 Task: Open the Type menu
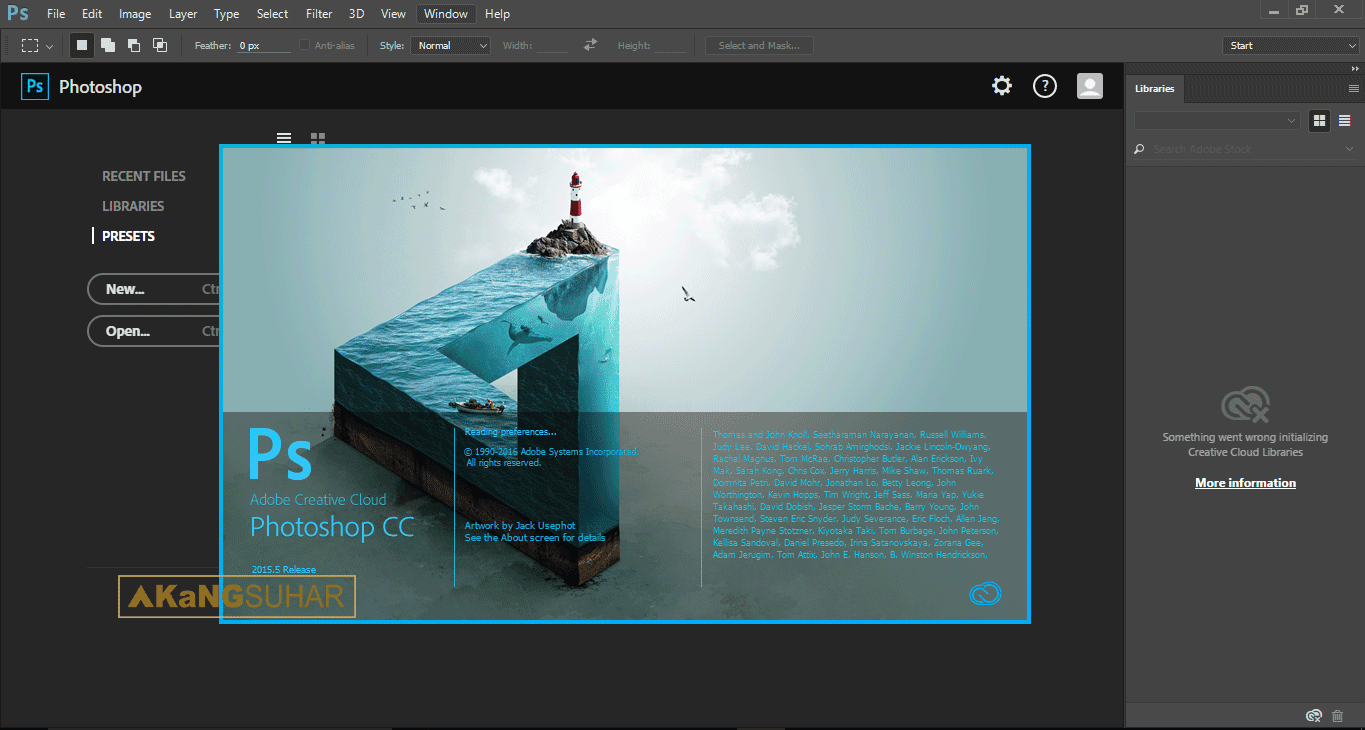click(x=227, y=14)
